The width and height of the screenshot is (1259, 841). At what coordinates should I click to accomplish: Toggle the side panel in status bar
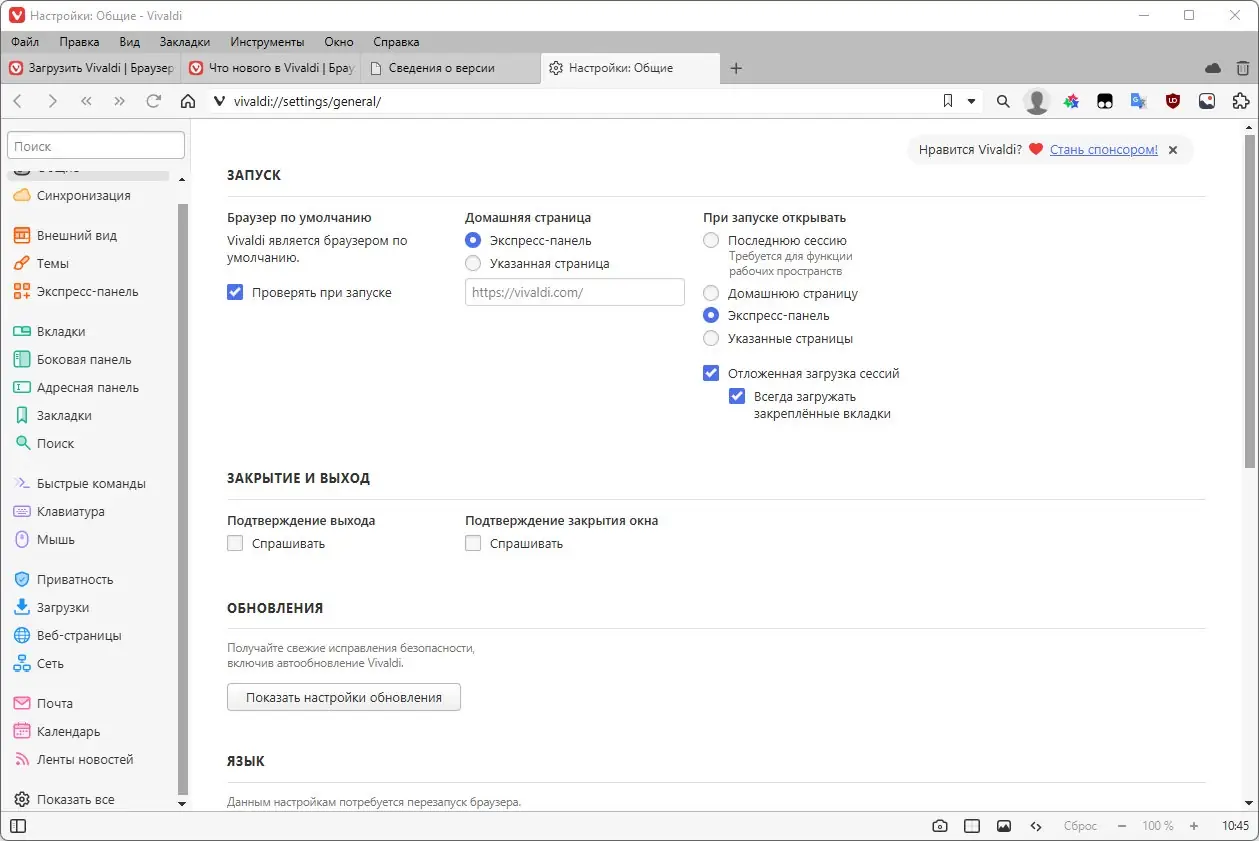[18, 826]
